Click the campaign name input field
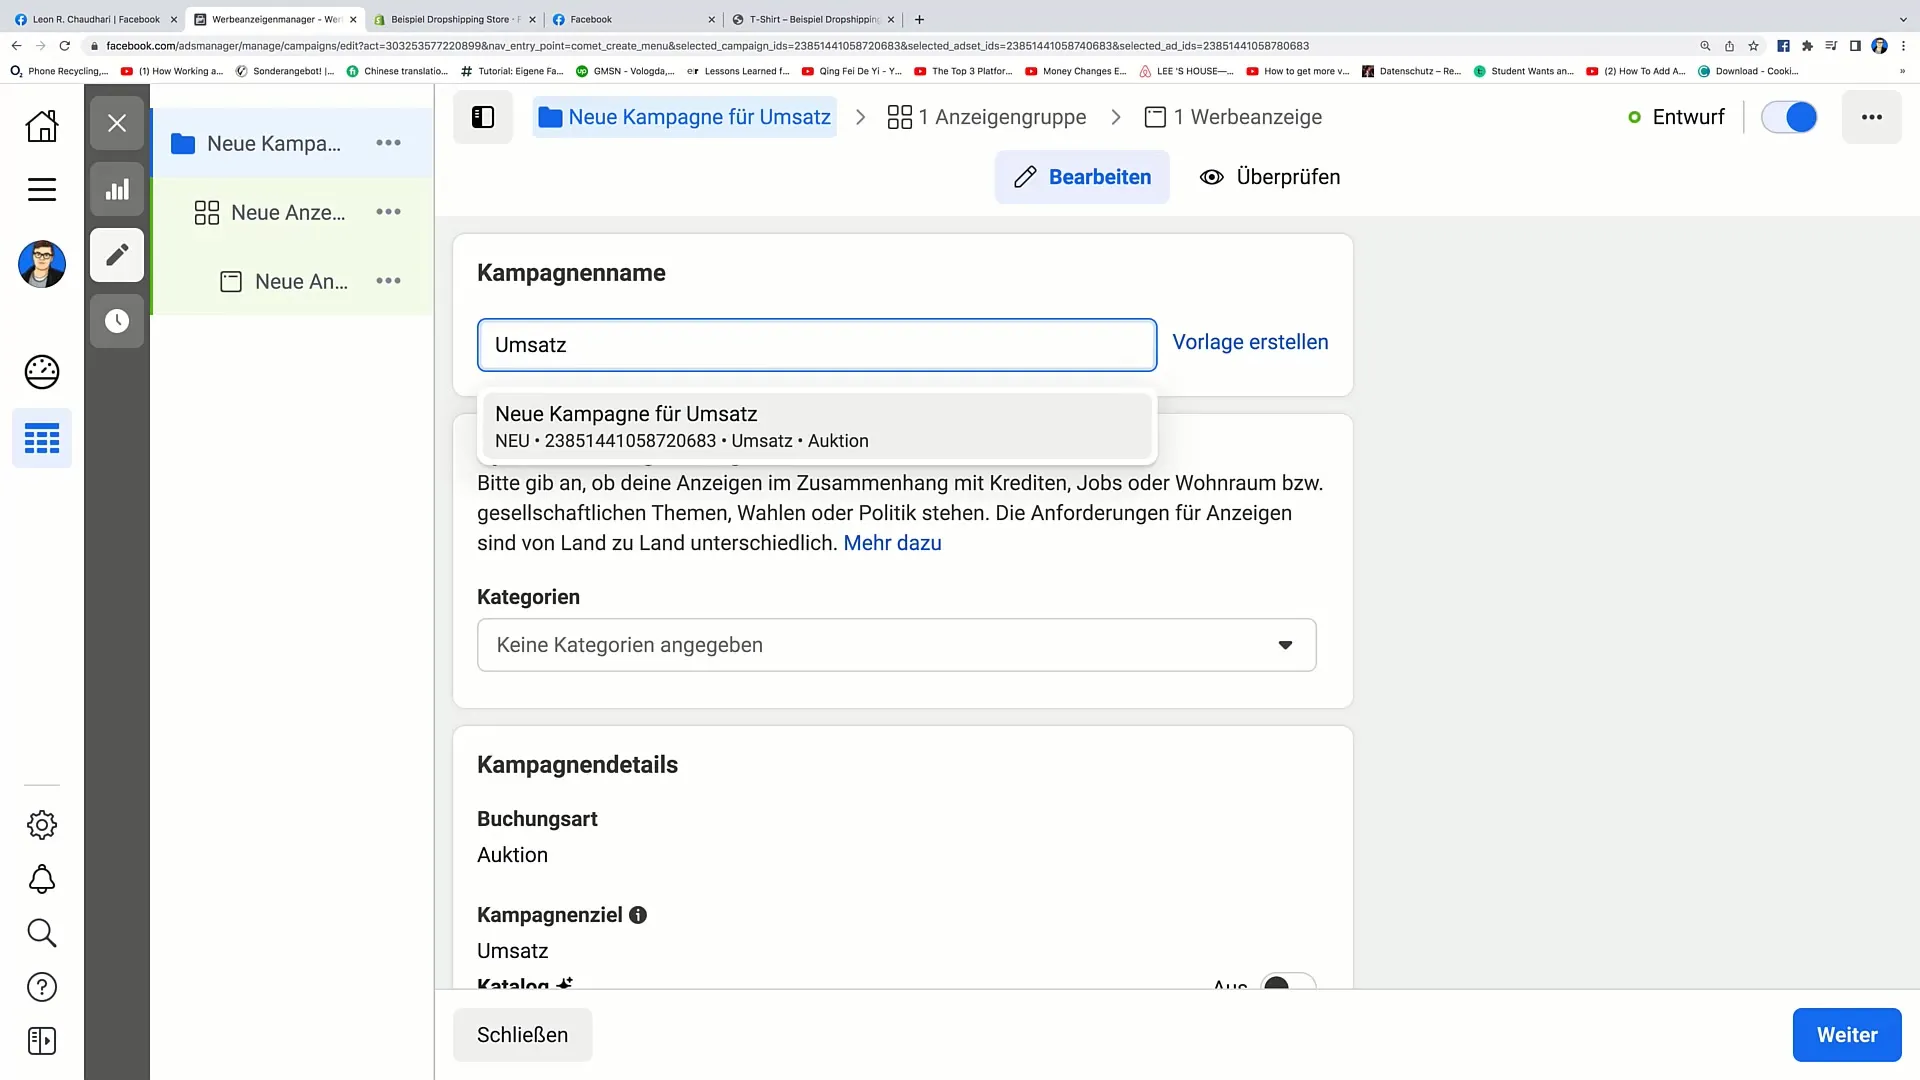The image size is (1920, 1080). pyautogui.click(x=816, y=344)
